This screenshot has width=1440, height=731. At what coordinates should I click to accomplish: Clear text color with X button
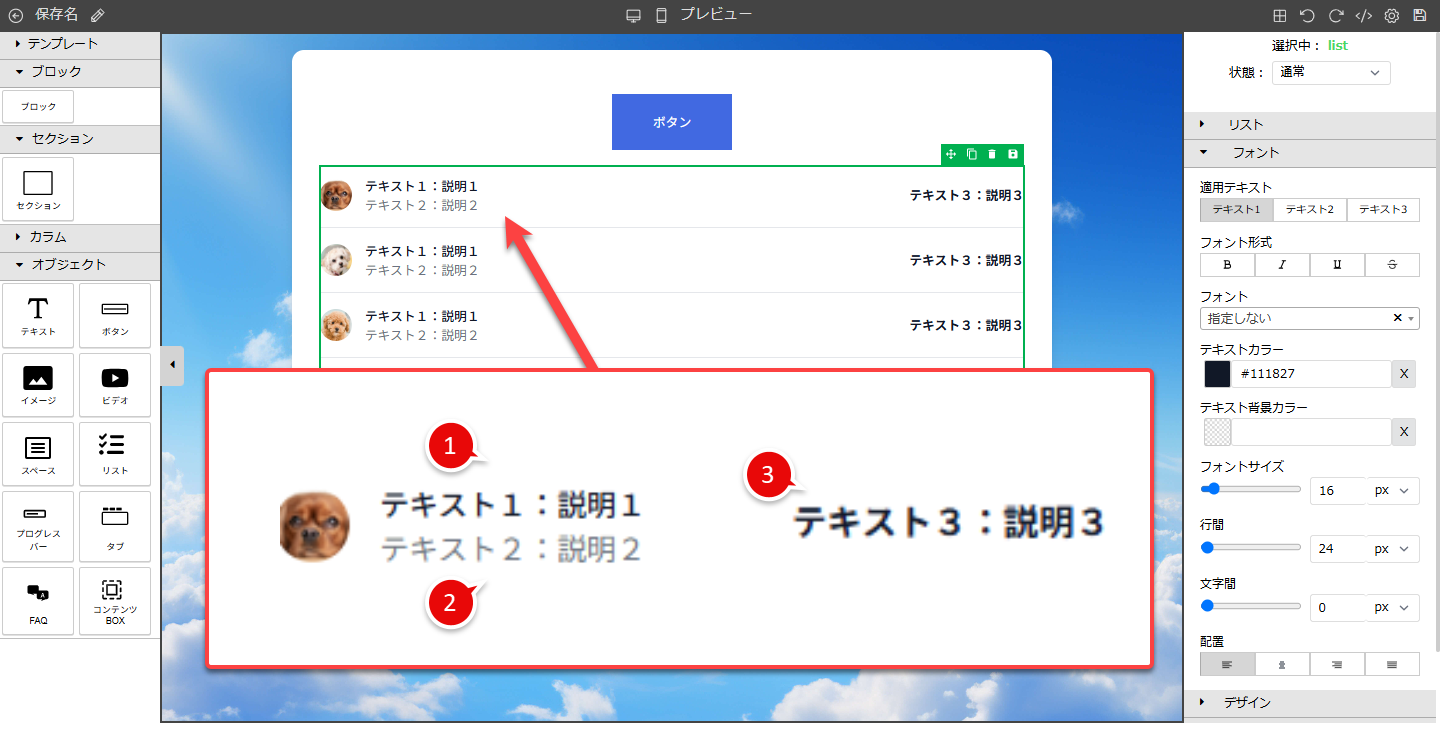[1404, 374]
